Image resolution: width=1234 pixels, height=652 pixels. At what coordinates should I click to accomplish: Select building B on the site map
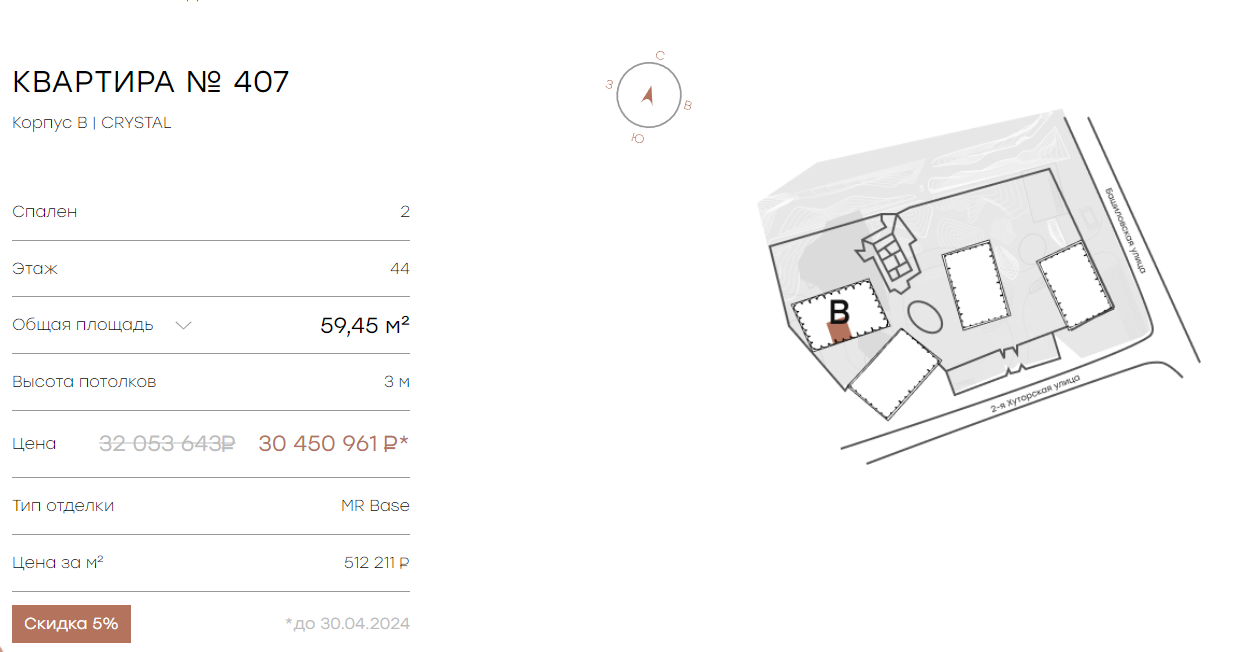(x=840, y=314)
